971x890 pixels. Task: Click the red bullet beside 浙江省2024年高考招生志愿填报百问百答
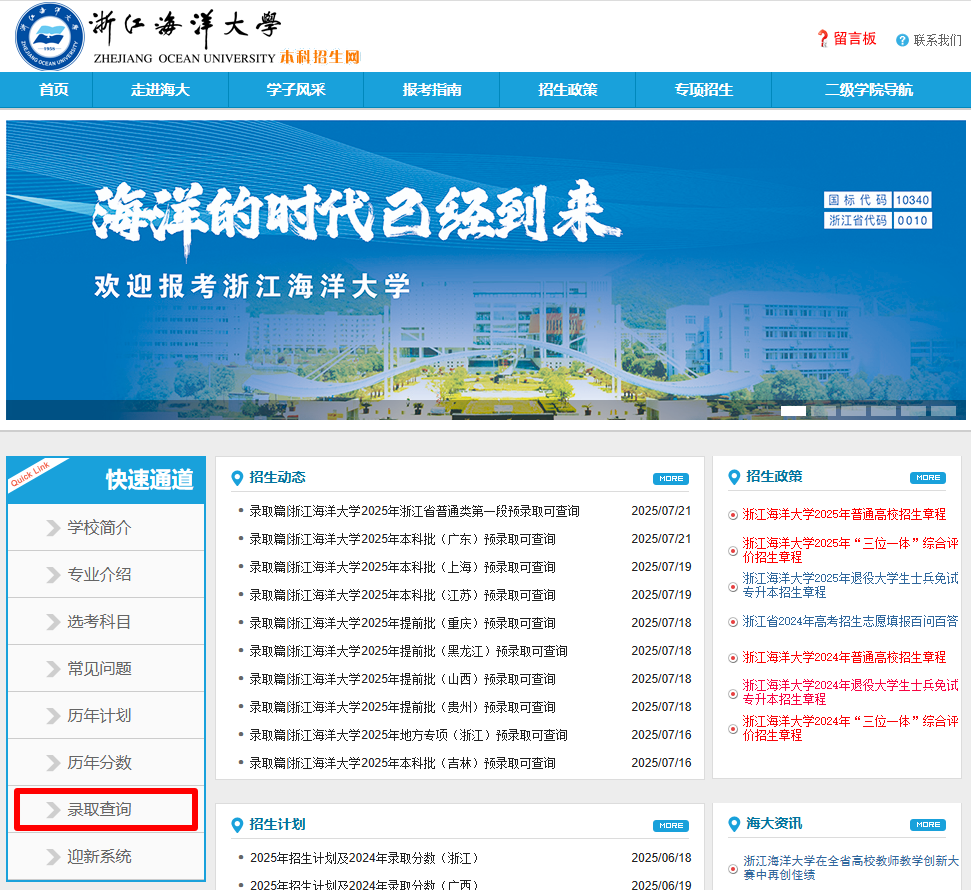(733, 622)
